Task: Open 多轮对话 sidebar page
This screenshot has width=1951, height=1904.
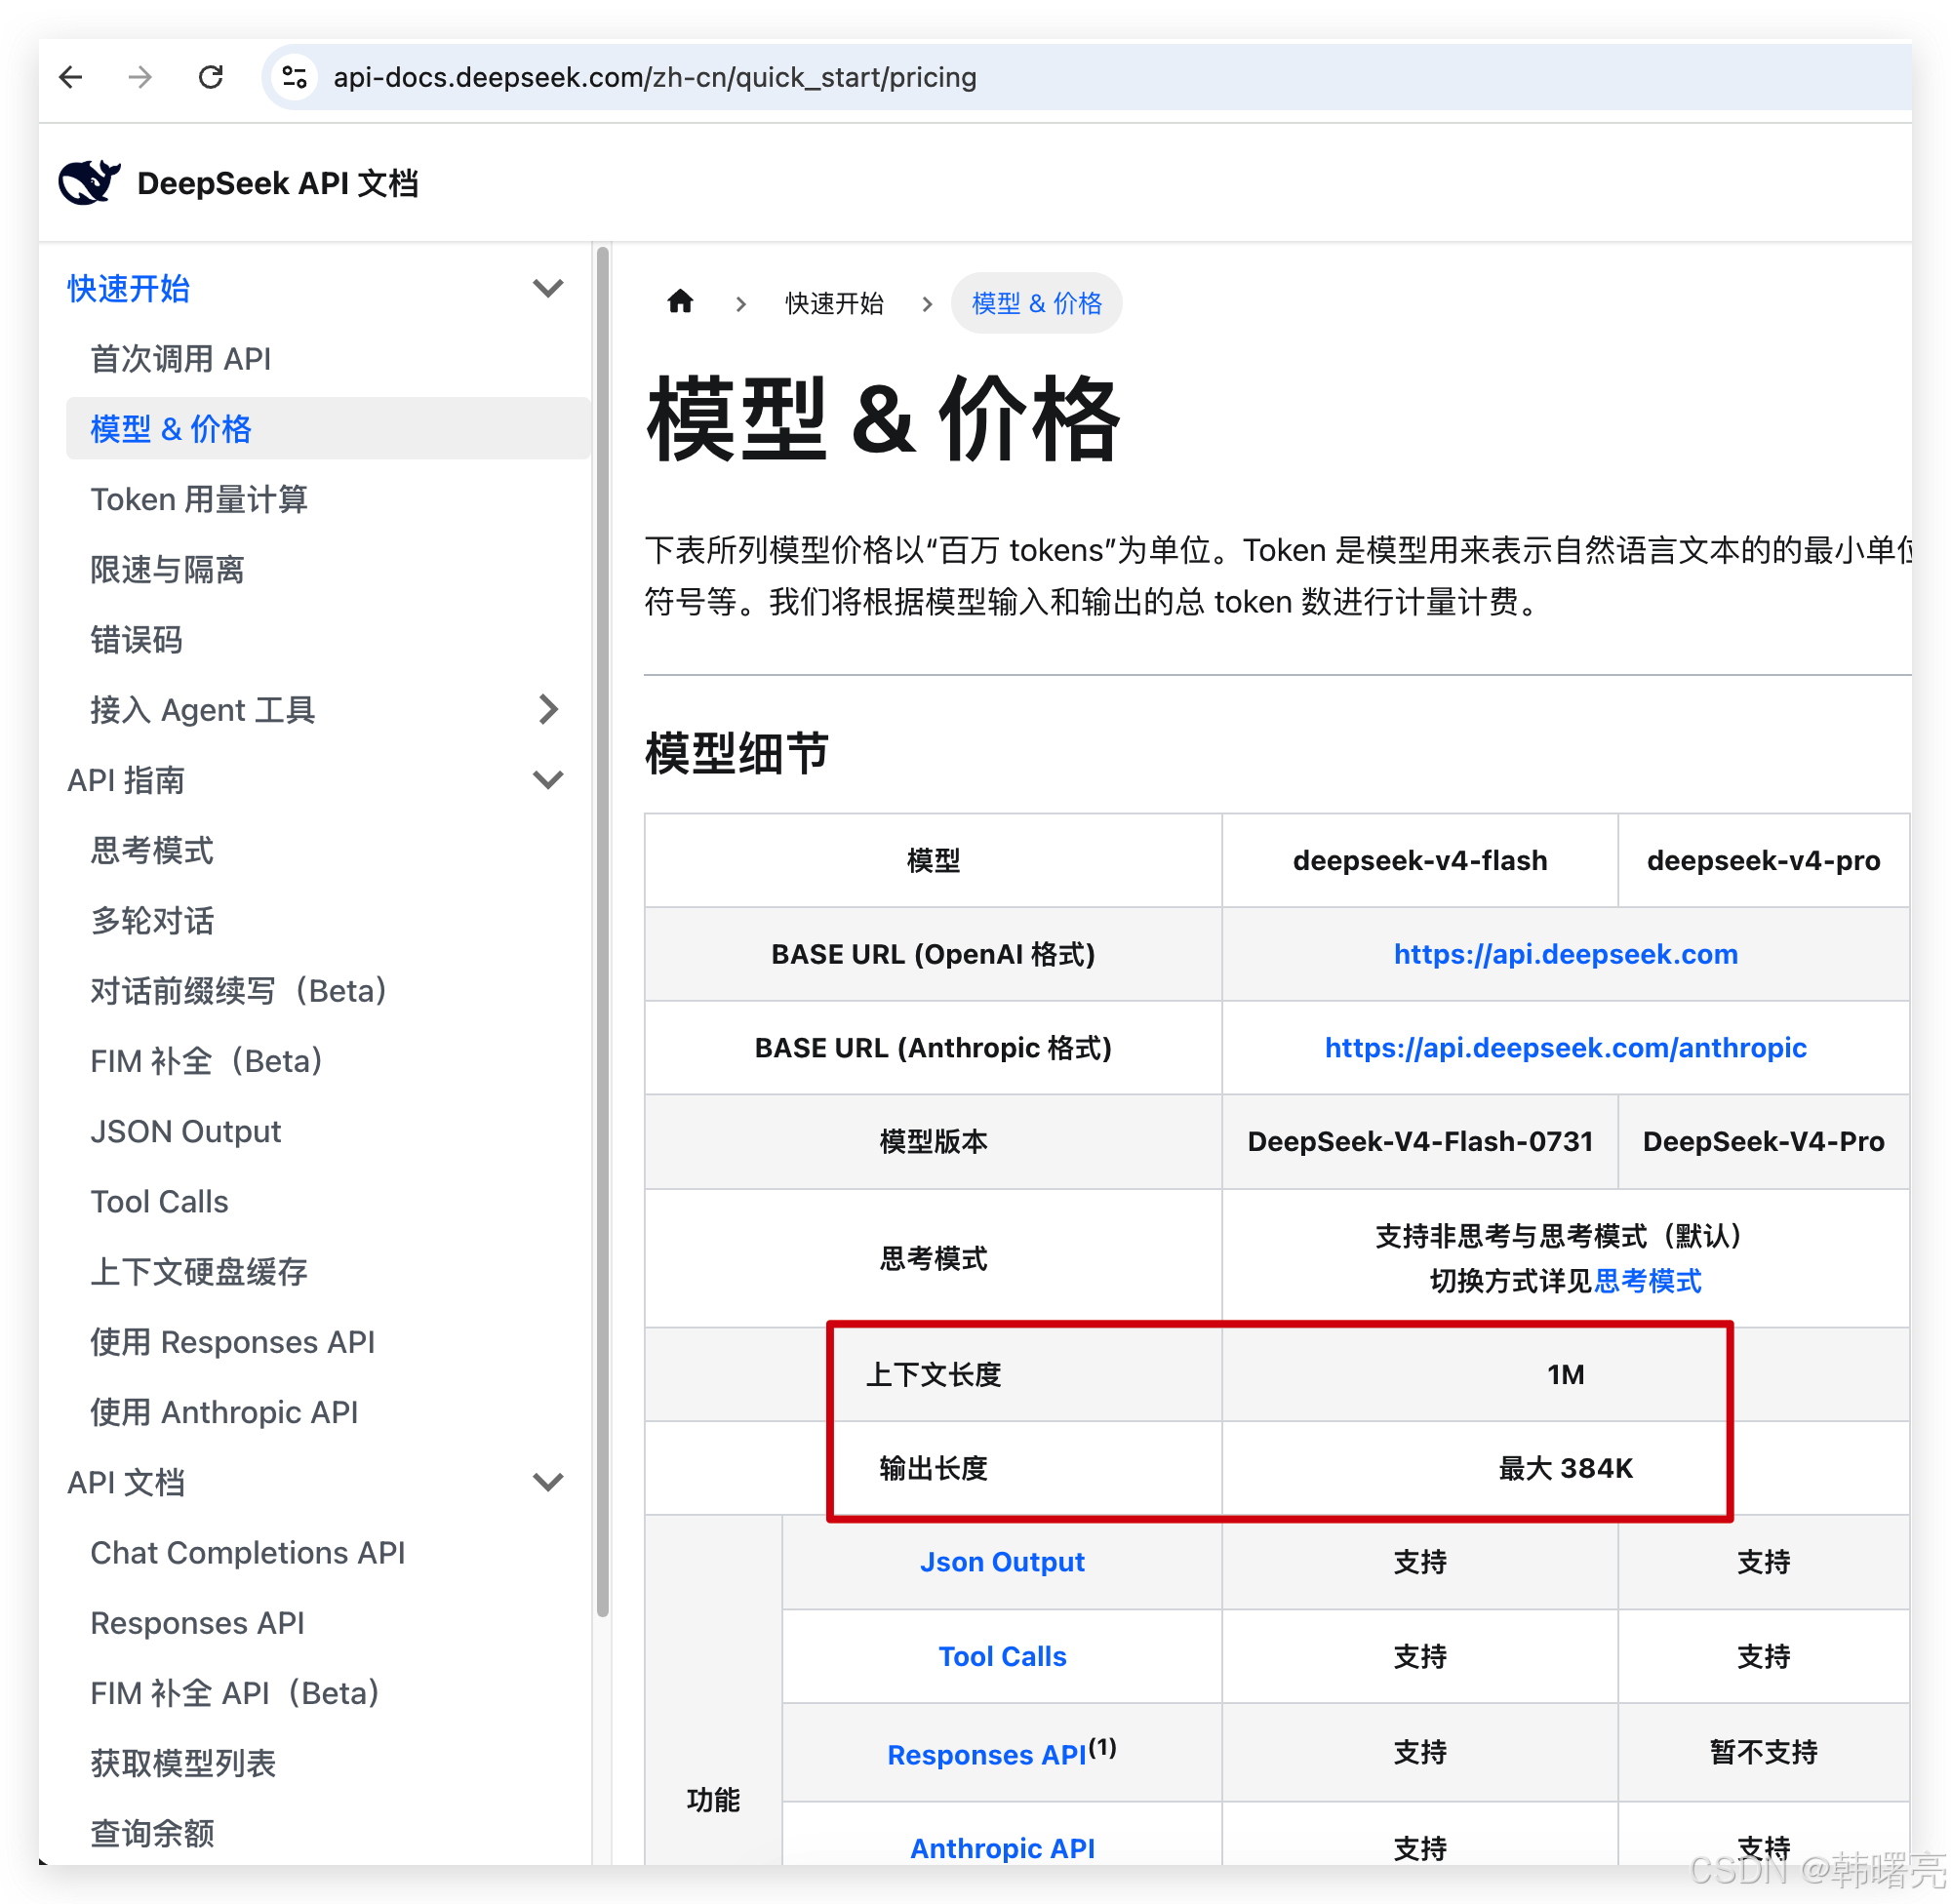Action: click(x=152, y=921)
